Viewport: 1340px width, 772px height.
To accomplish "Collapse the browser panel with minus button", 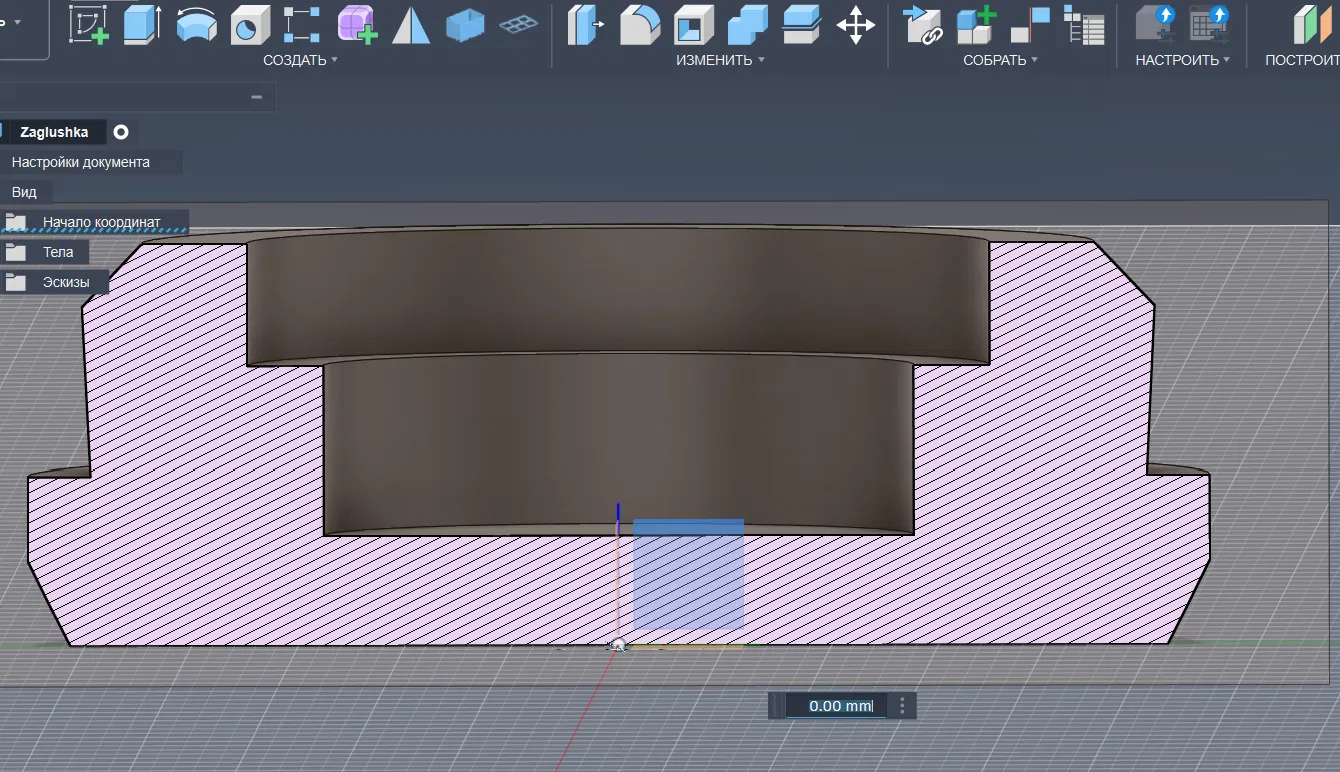I will coord(257,97).
